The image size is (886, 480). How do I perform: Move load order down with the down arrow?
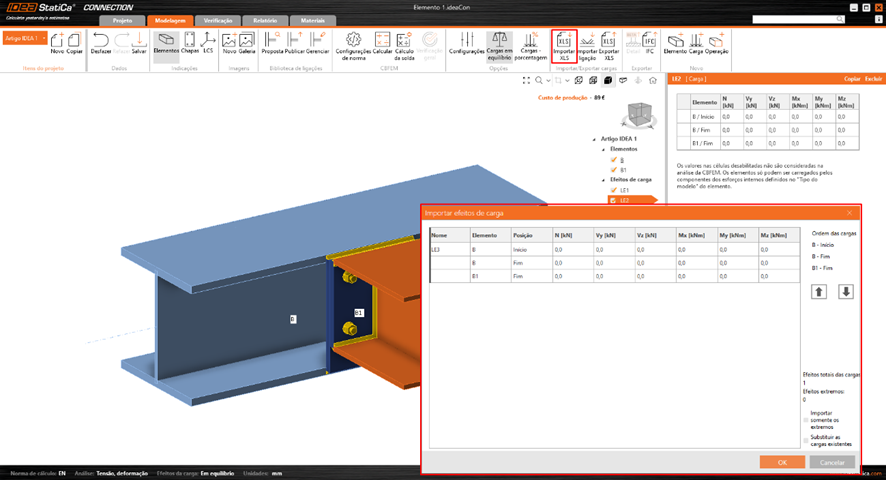pos(846,292)
